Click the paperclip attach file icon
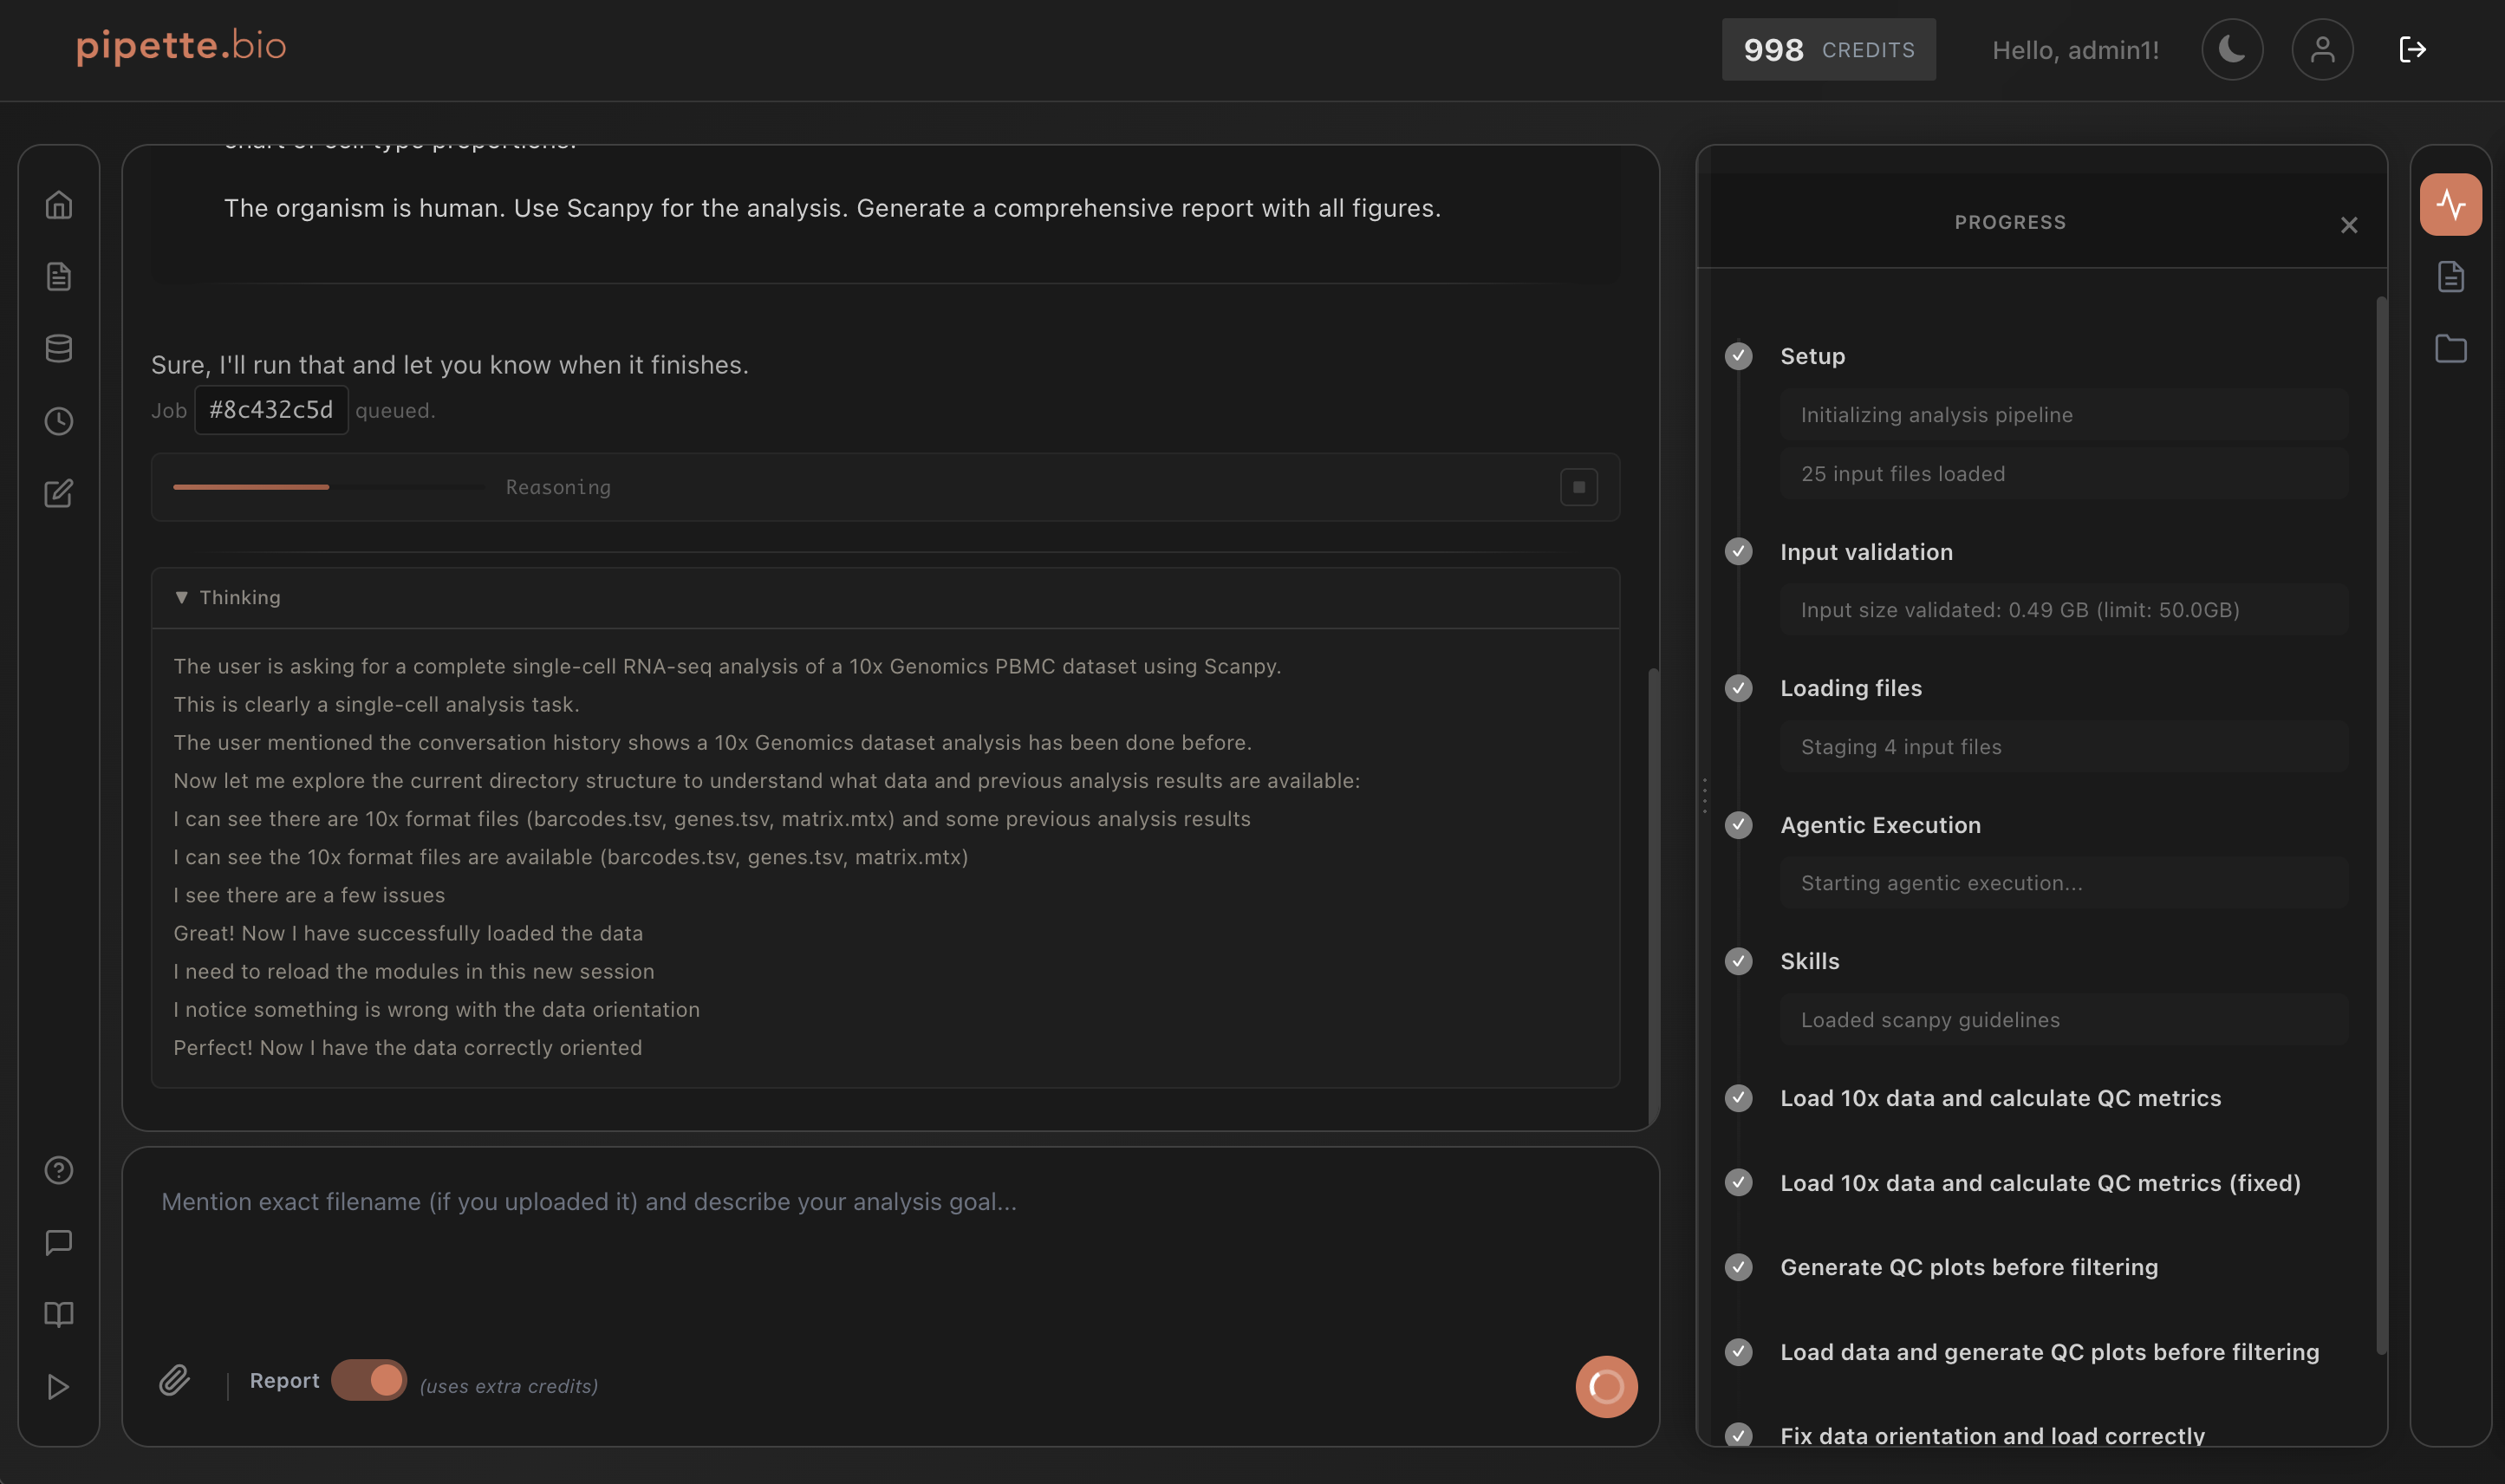Image resolution: width=2505 pixels, height=1484 pixels. (174, 1381)
